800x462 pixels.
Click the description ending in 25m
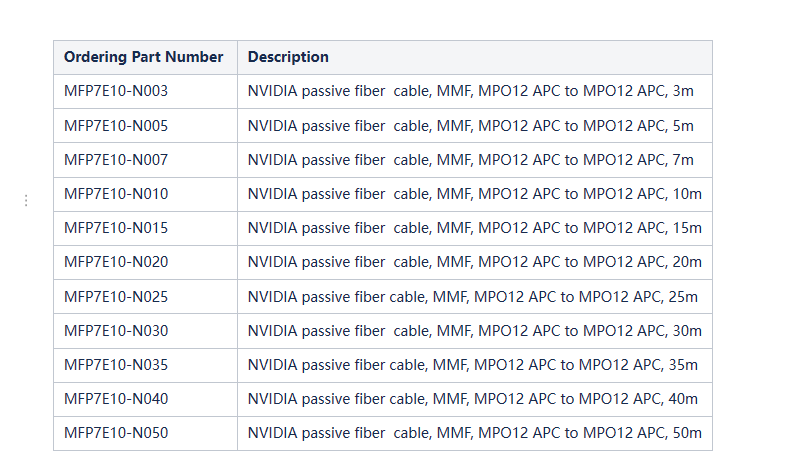(472, 297)
